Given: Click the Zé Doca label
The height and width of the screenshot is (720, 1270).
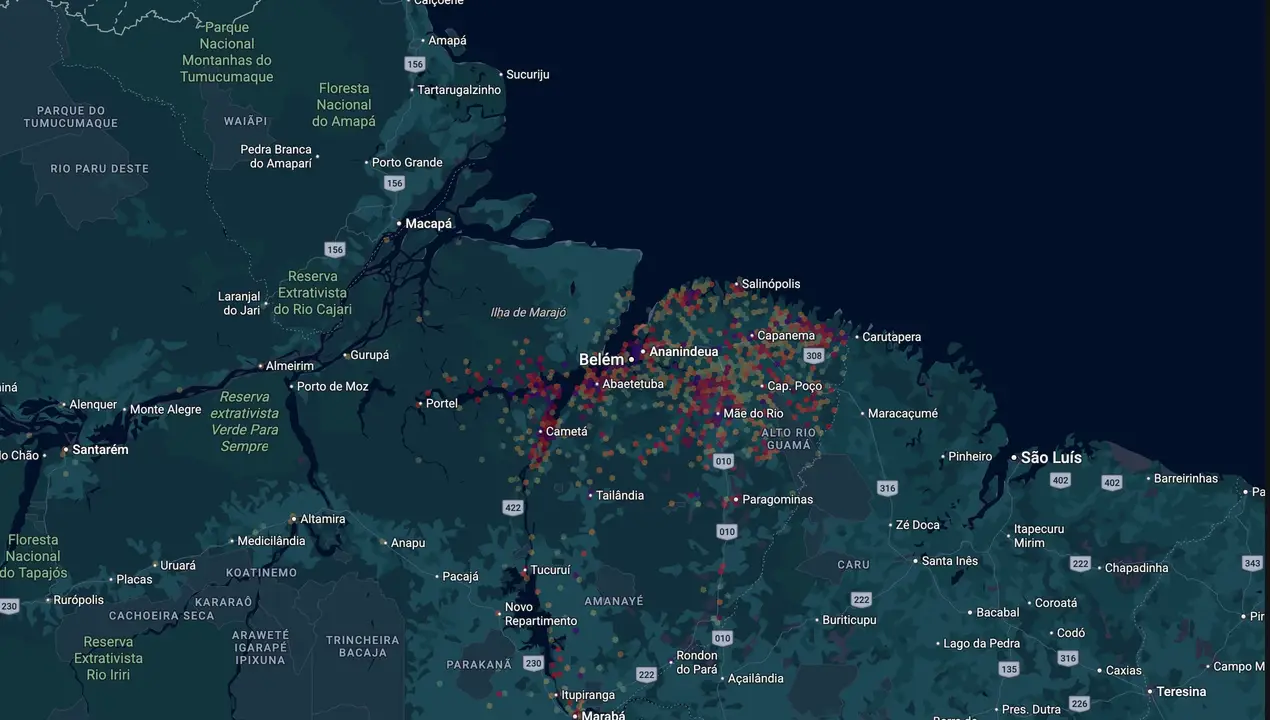Looking at the screenshot, I should click(918, 525).
